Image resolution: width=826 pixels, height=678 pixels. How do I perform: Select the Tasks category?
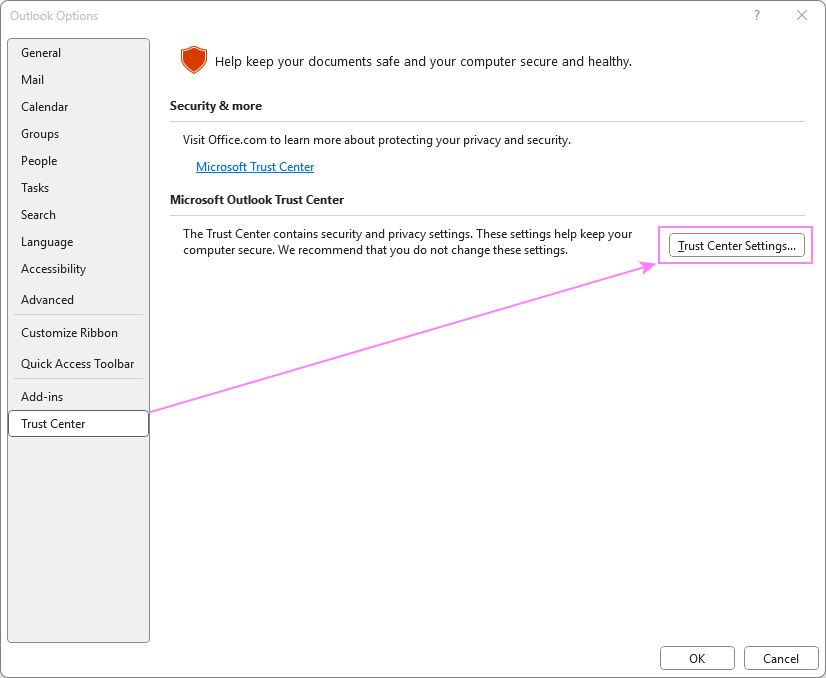point(78,188)
